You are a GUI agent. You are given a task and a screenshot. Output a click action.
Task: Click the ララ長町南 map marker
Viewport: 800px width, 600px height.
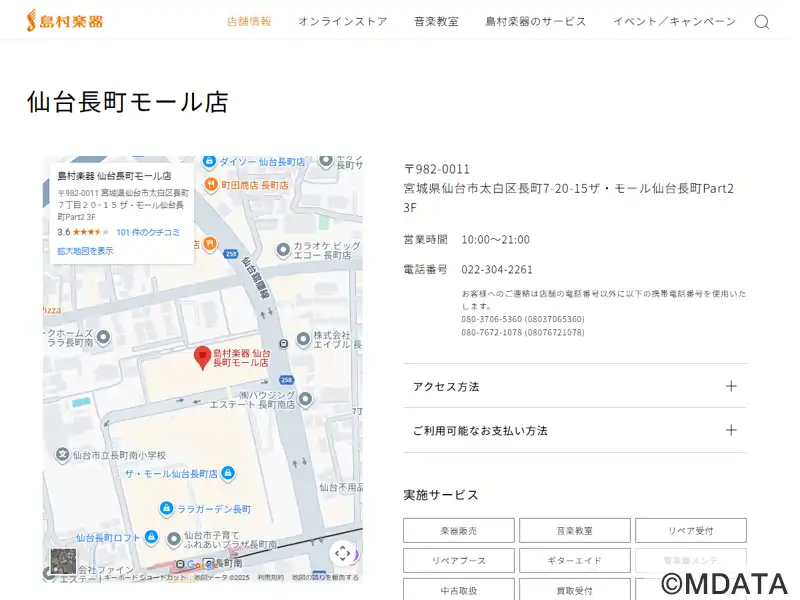point(104,337)
